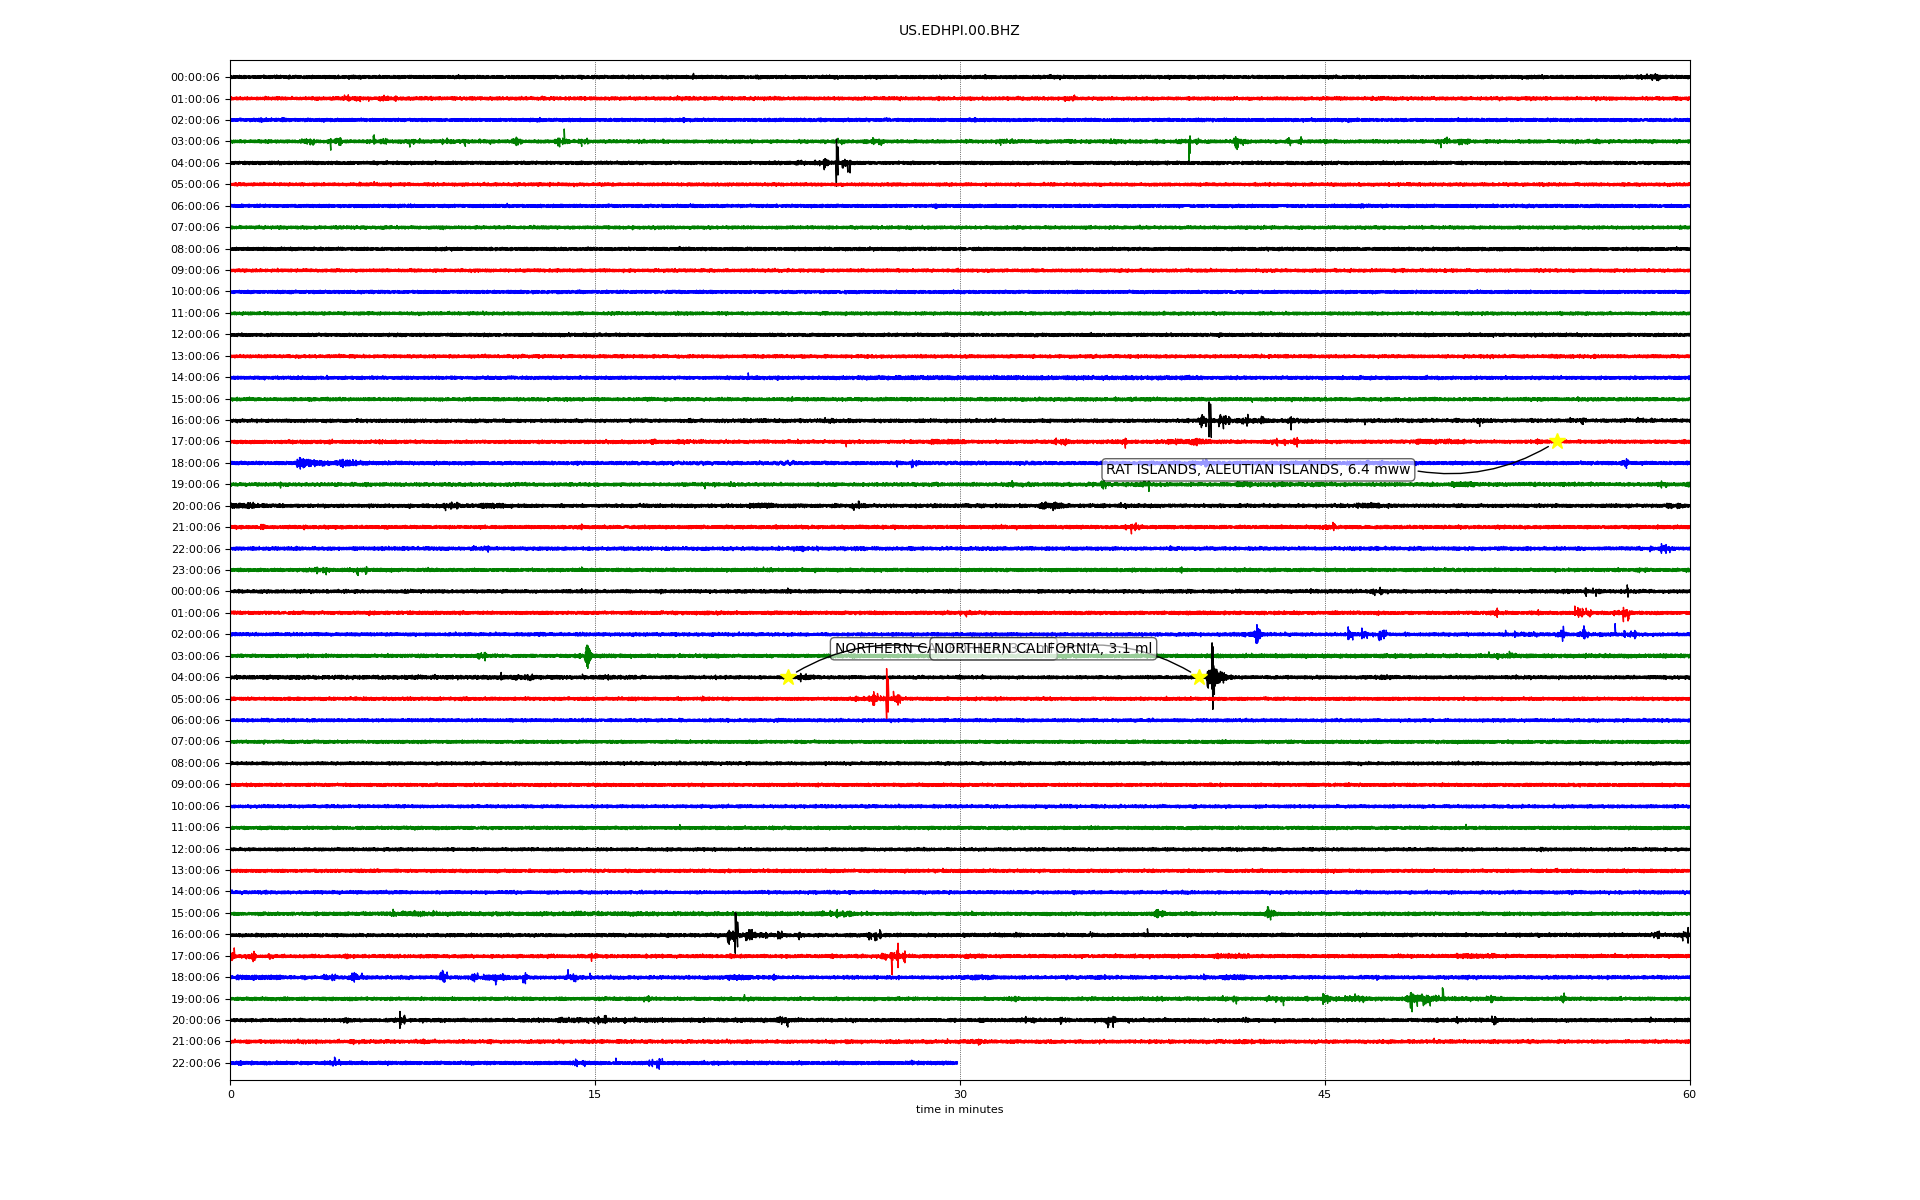This screenshot has width=1920, height=1200.
Task: Click the yellow star on the Rat Islands event
Action: tap(1557, 441)
